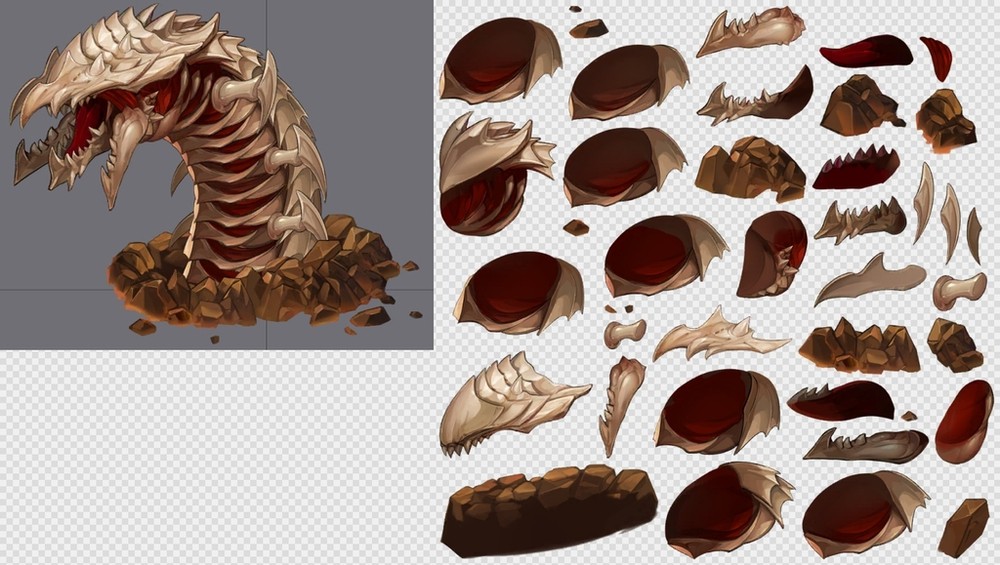
Task: Click the upper jaw bone sprite at top
Action: click(x=750, y=30)
